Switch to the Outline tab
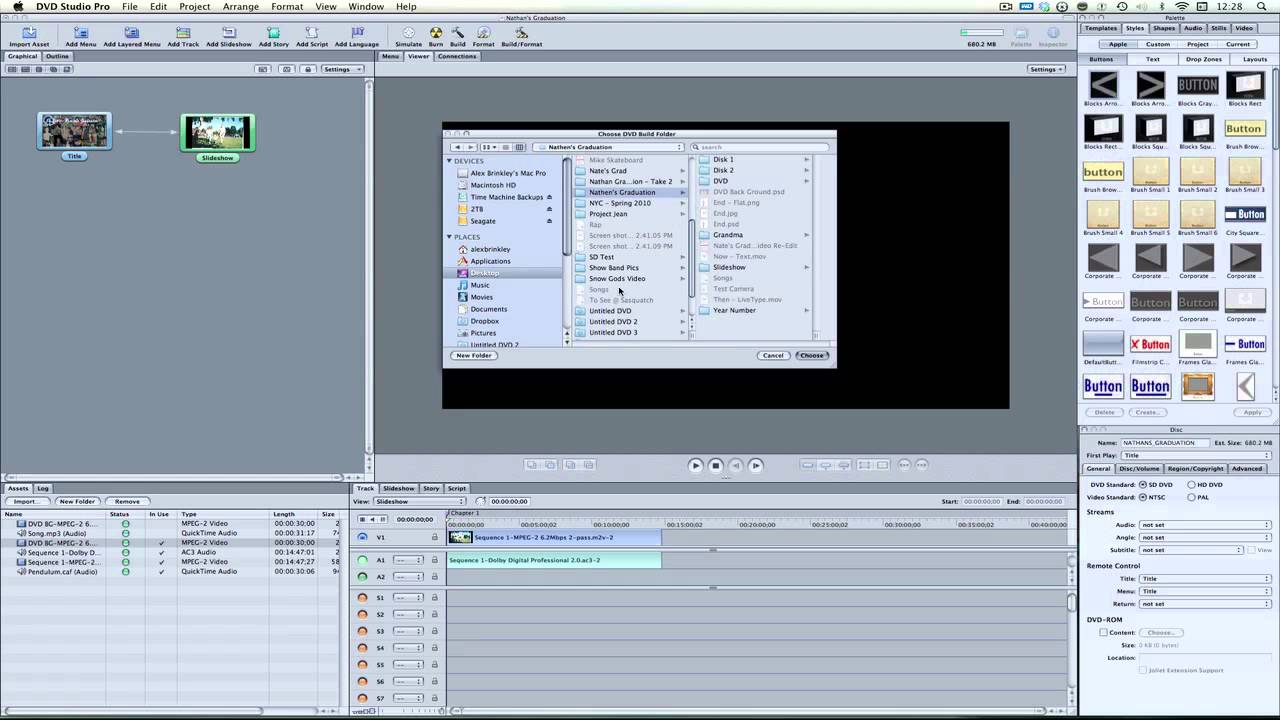 click(x=58, y=56)
